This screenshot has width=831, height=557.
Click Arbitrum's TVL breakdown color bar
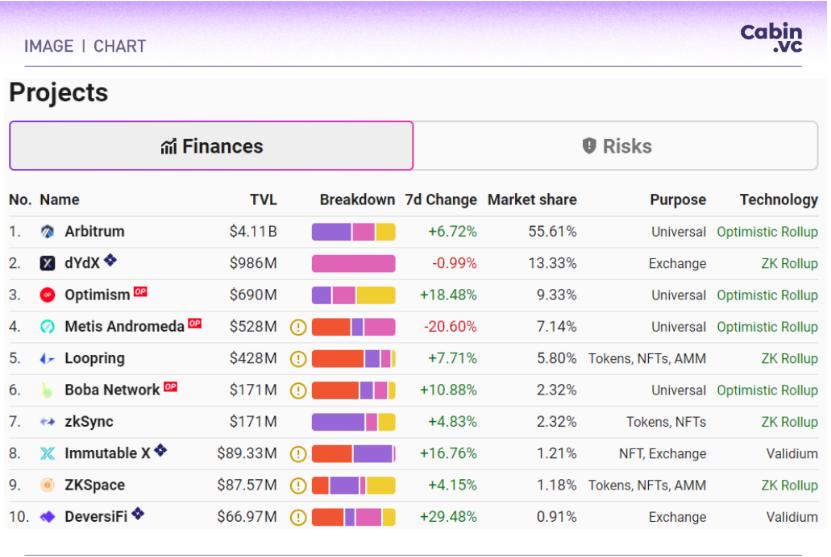353,232
